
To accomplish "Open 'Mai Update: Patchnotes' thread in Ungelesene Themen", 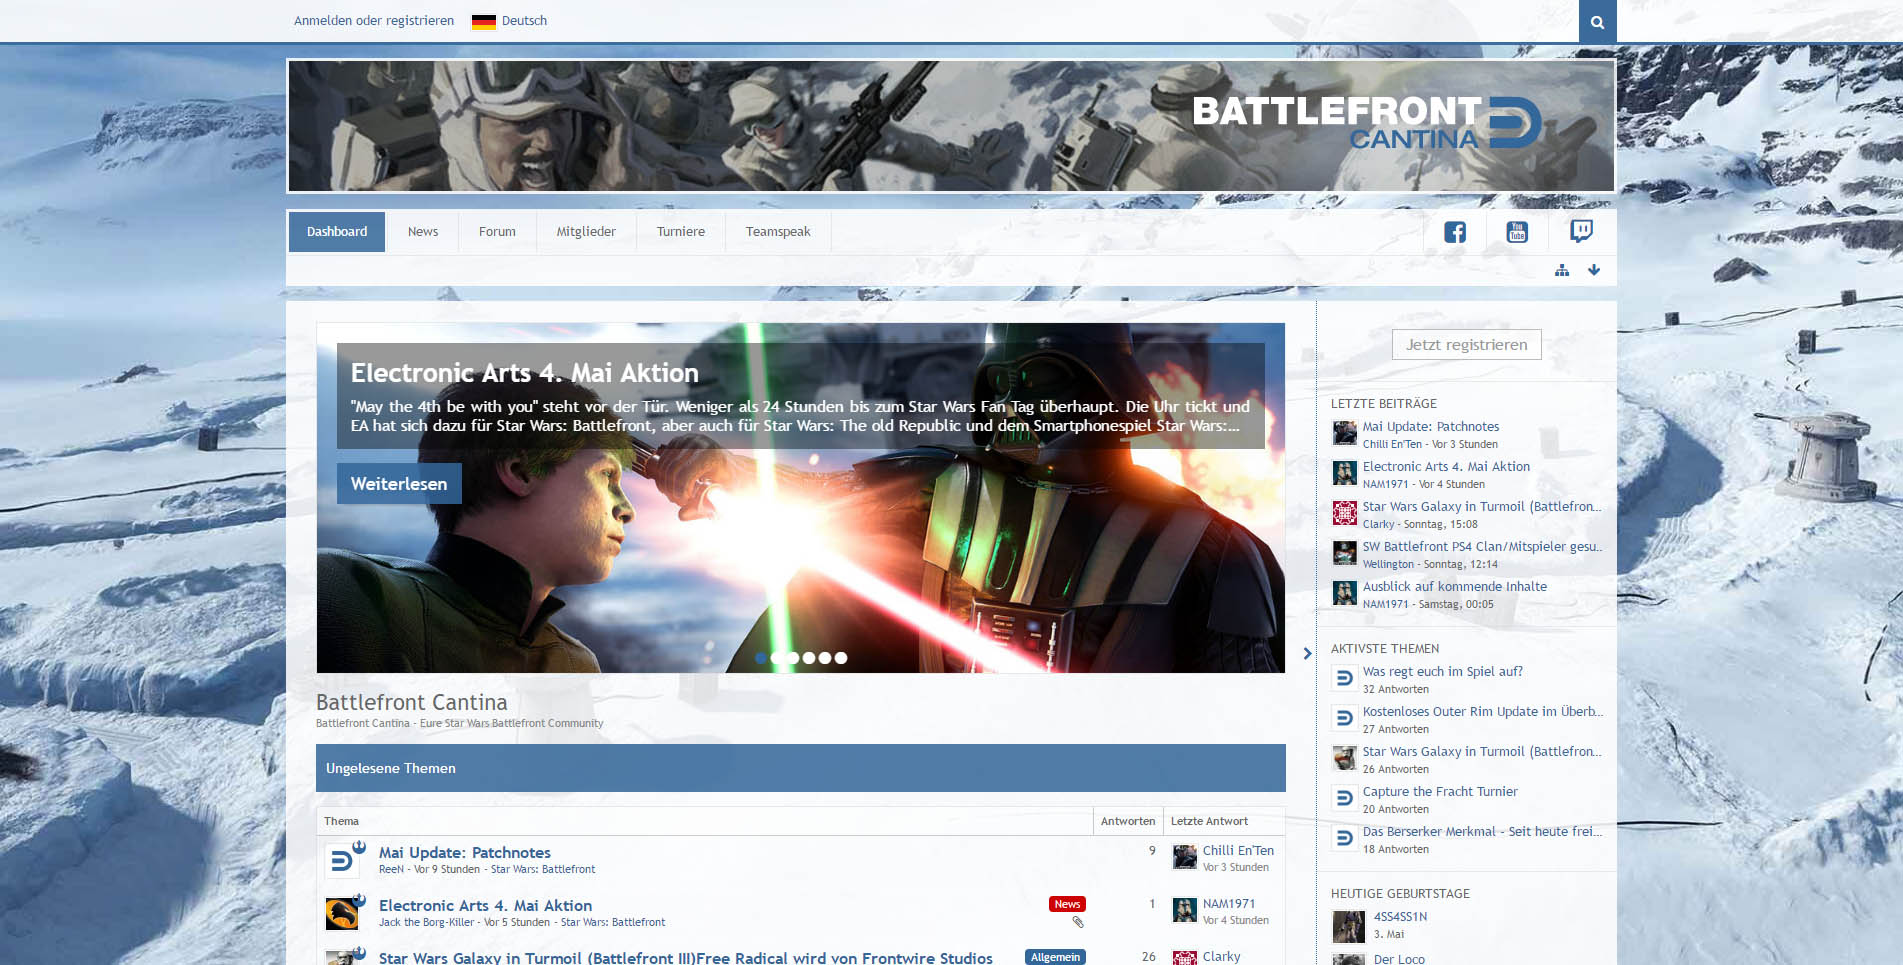I will coord(465,853).
